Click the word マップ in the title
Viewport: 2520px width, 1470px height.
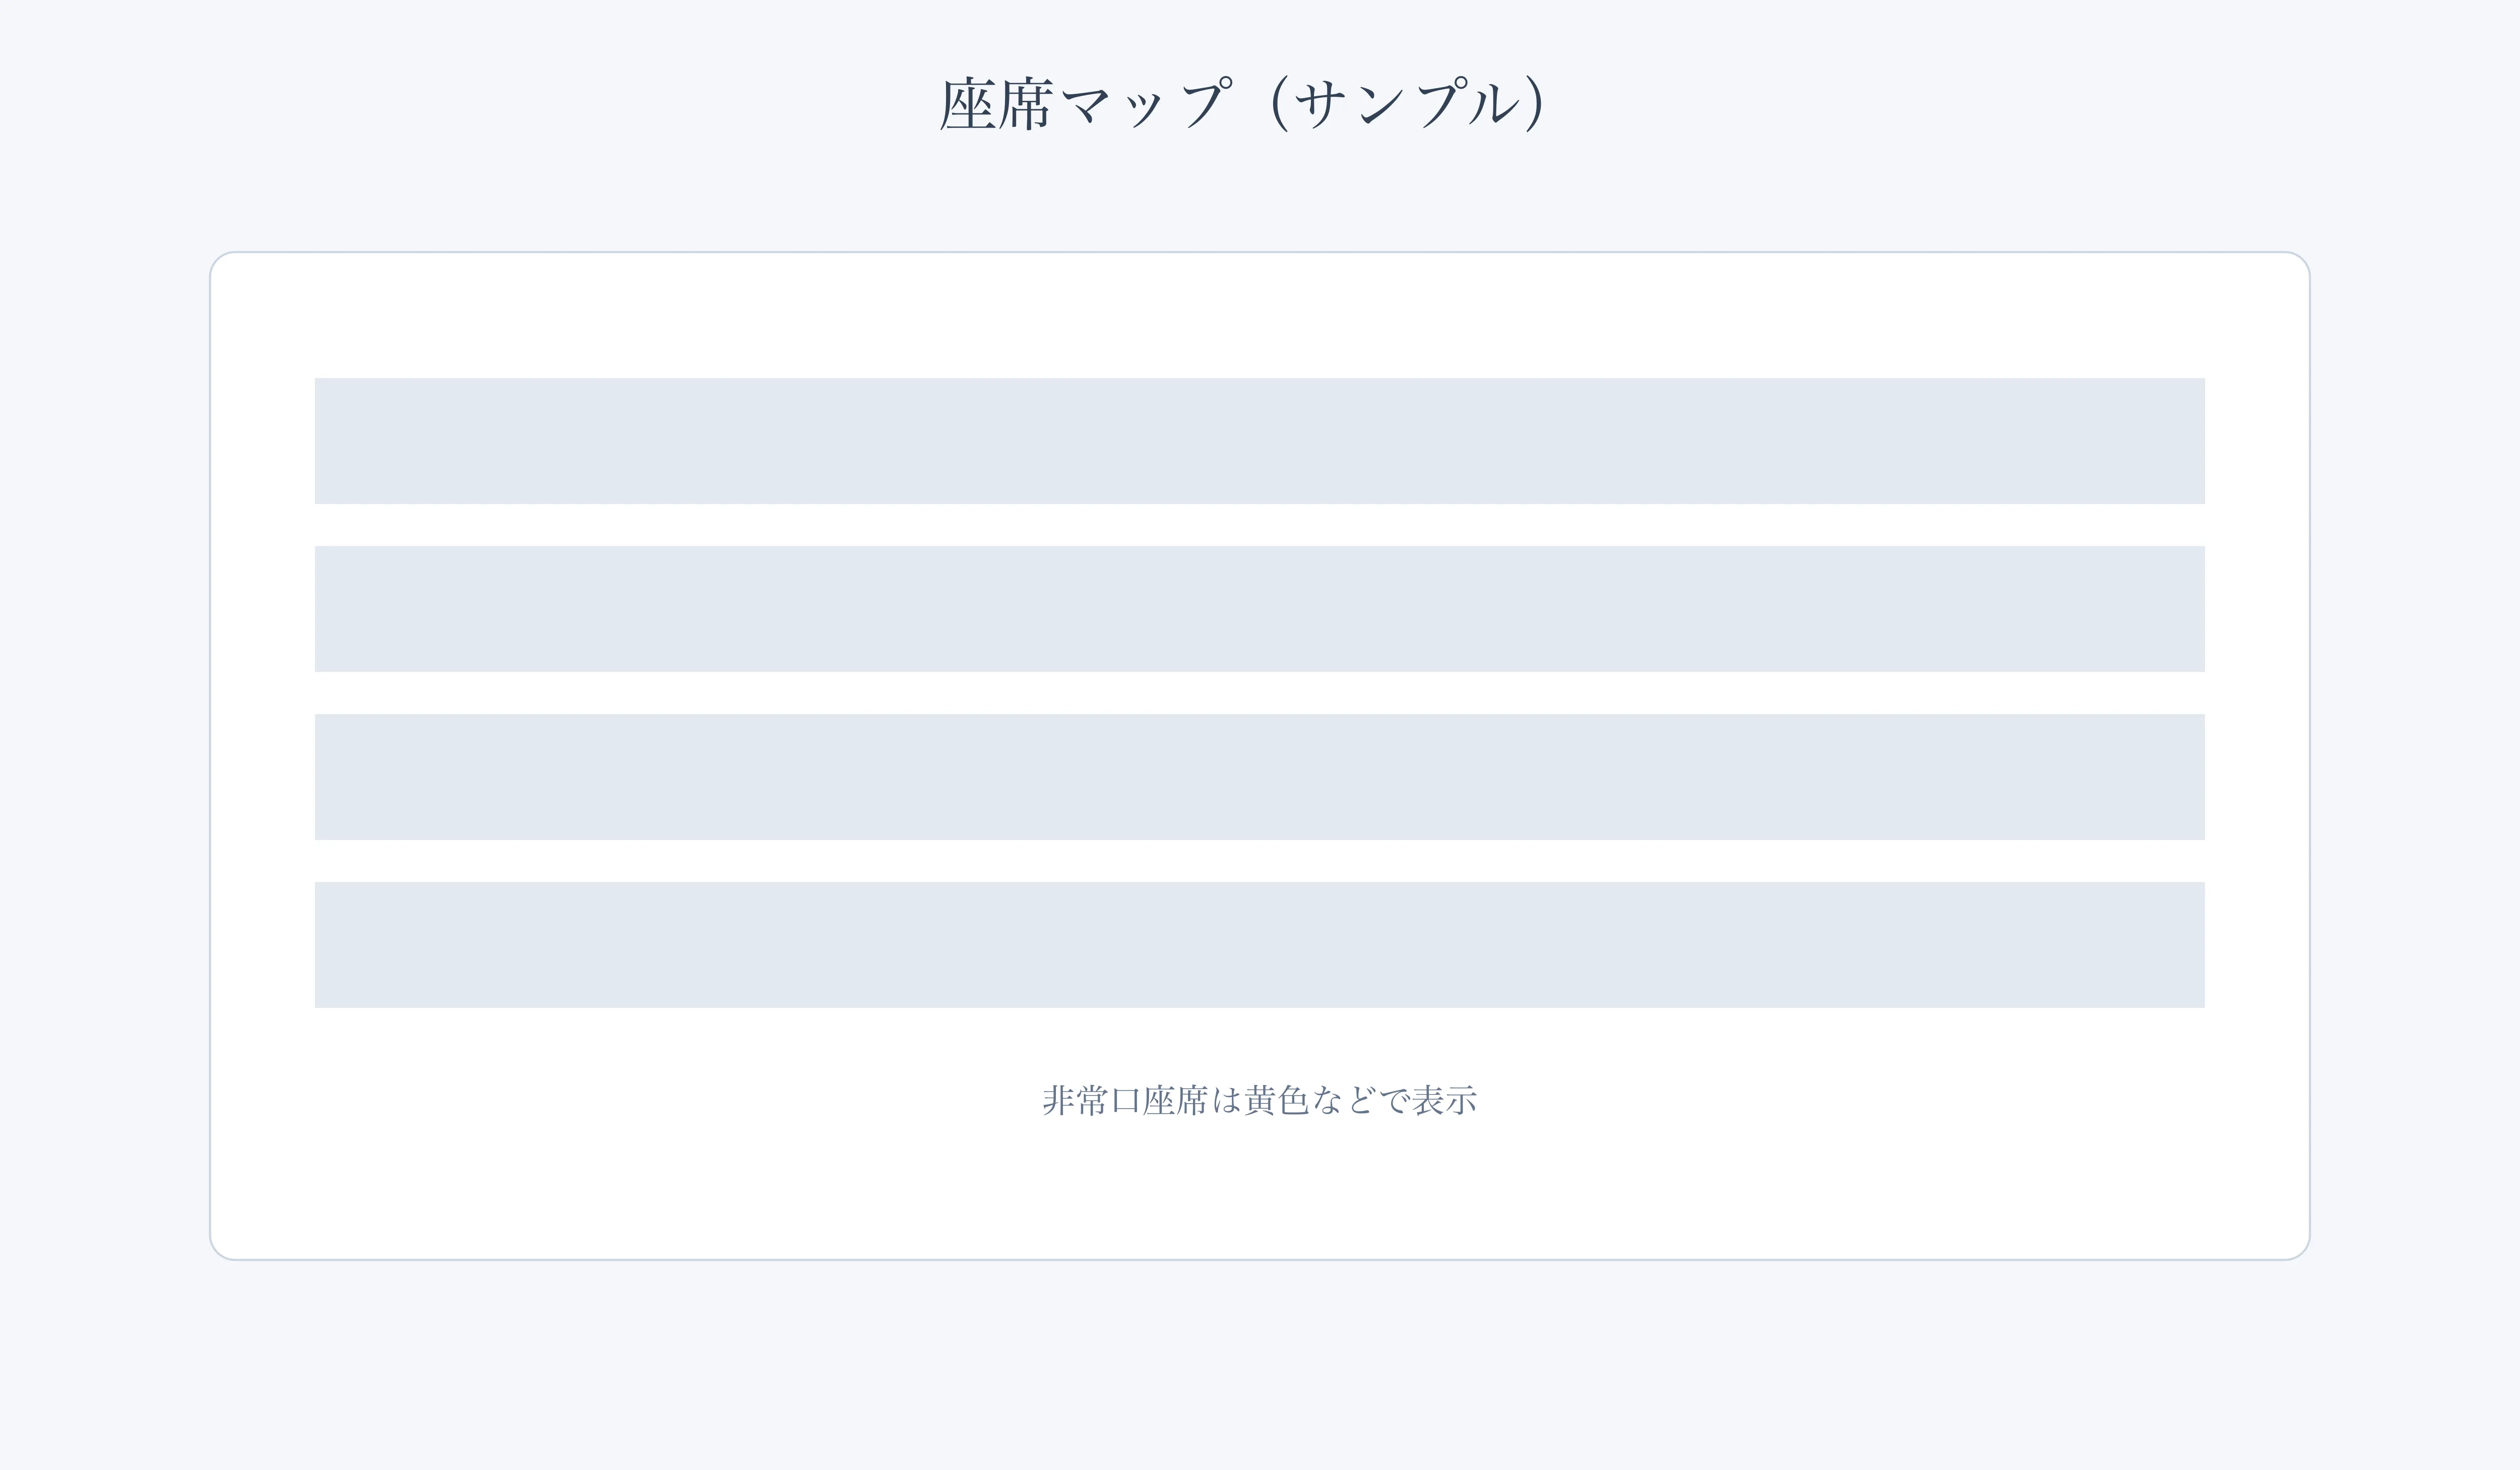coord(1145,103)
